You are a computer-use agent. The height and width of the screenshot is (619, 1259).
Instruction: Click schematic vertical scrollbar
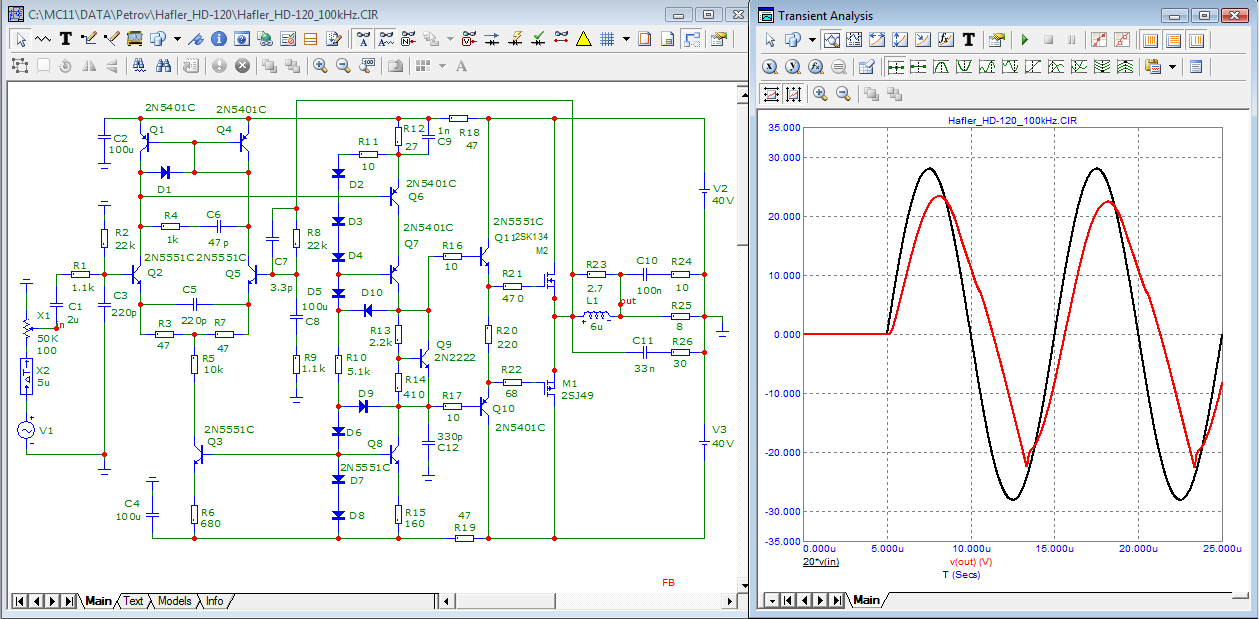click(x=742, y=338)
